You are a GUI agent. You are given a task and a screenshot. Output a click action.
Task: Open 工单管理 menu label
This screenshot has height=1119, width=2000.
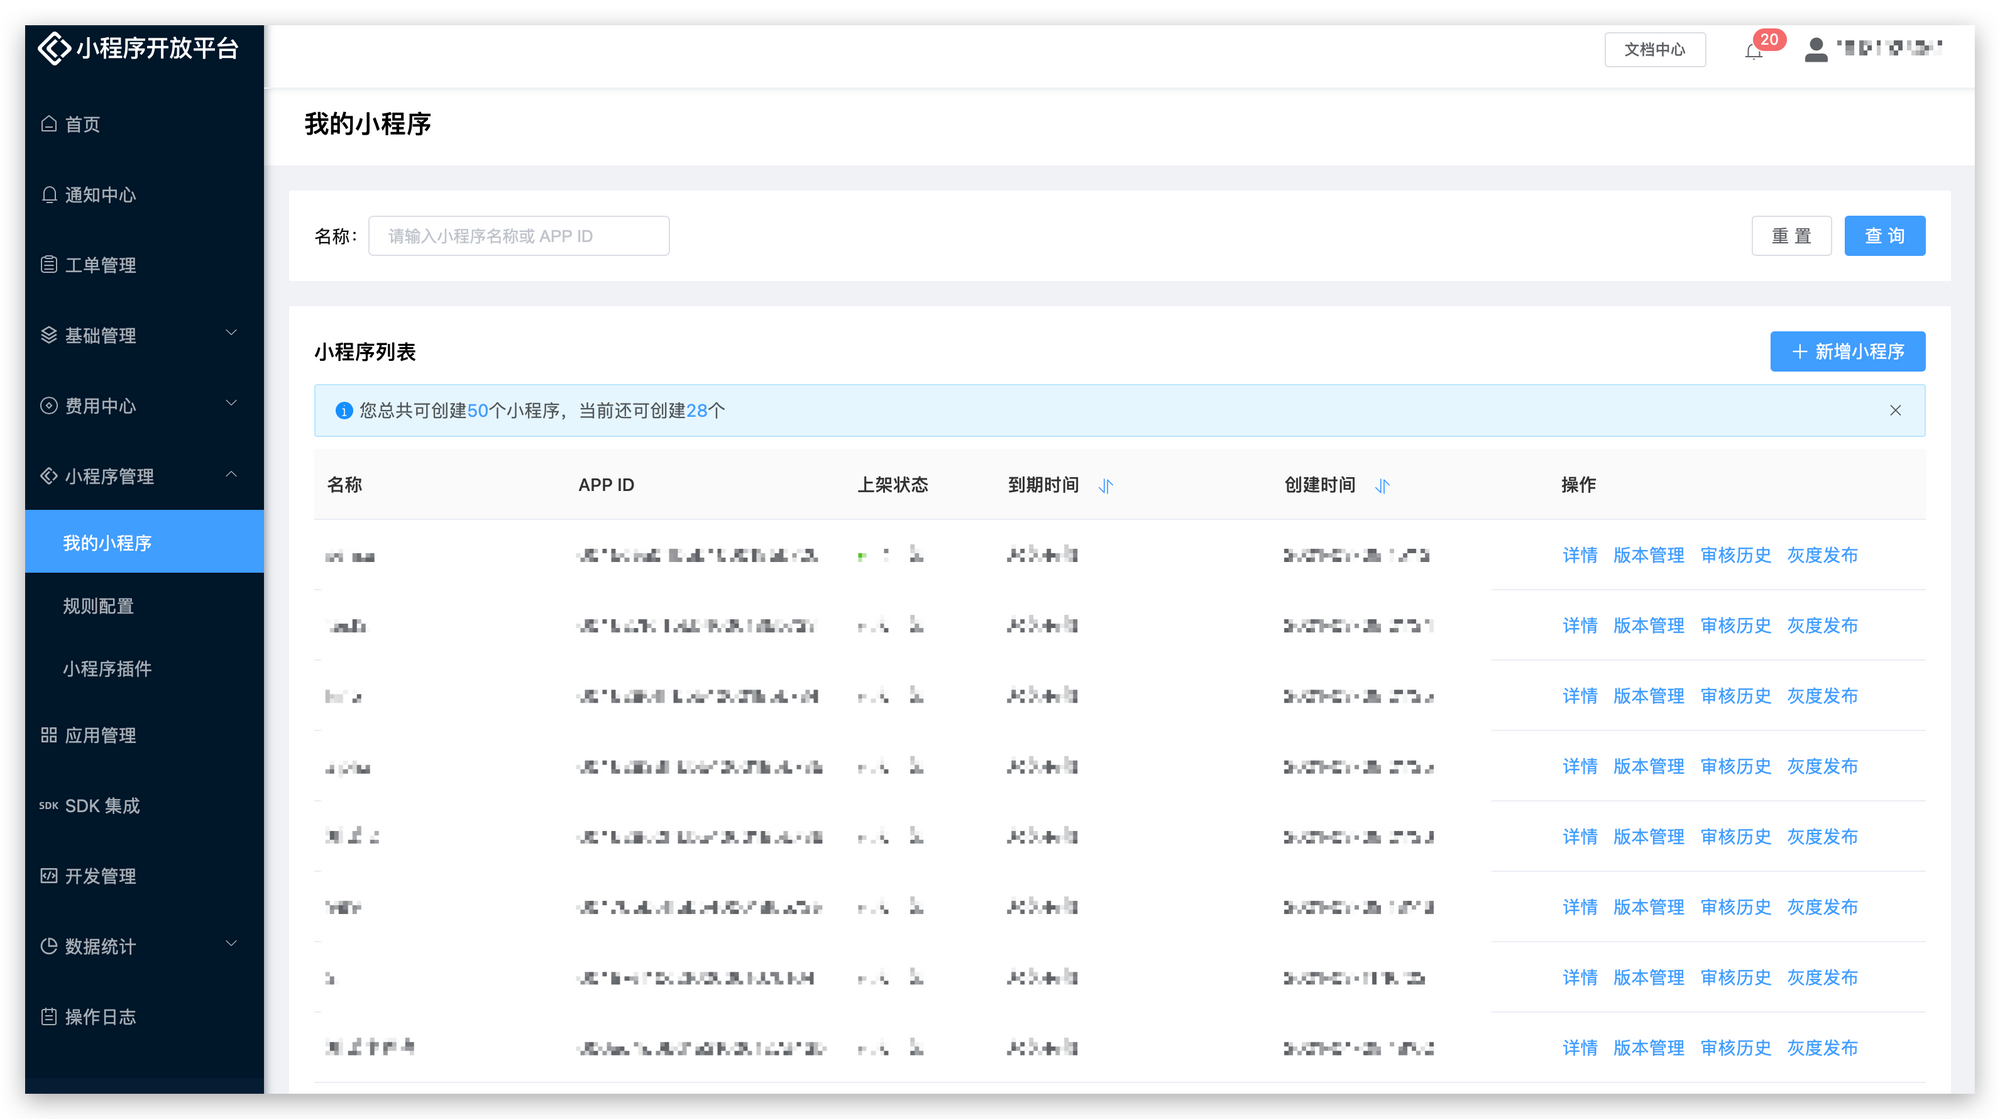click(x=100, y=265)
